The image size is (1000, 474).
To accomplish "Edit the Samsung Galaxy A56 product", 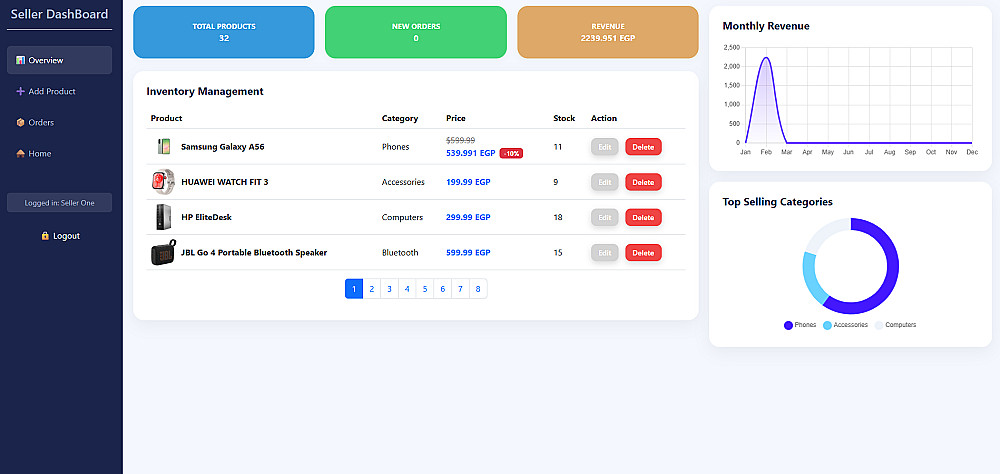I will (605, 147).
